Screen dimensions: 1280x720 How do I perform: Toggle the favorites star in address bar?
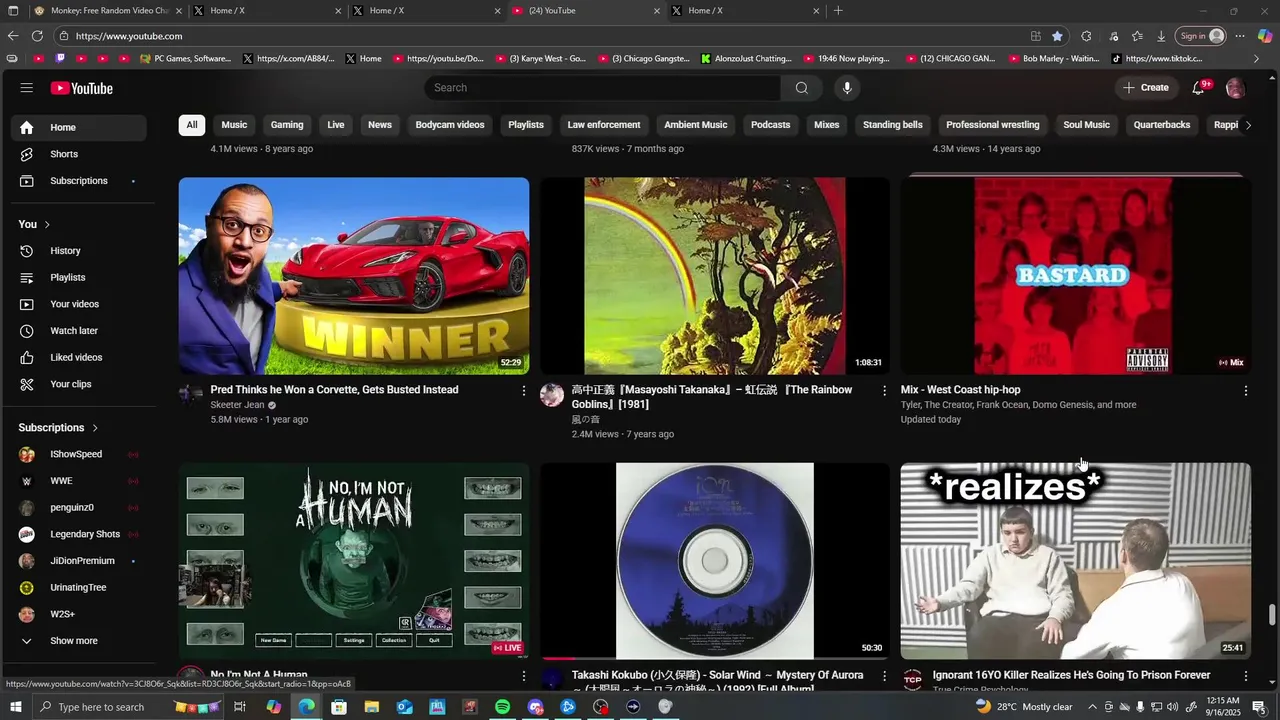pos(1057,36)
